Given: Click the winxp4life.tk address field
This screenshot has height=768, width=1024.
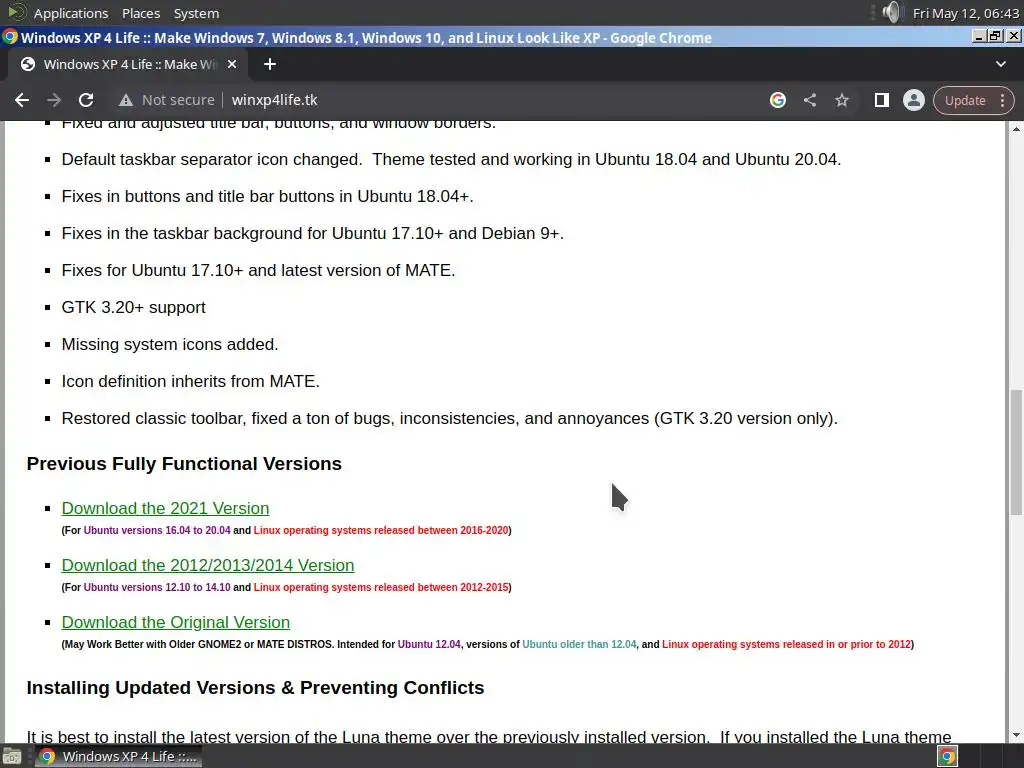Looking at the screenshot, I should pos(274,100).
